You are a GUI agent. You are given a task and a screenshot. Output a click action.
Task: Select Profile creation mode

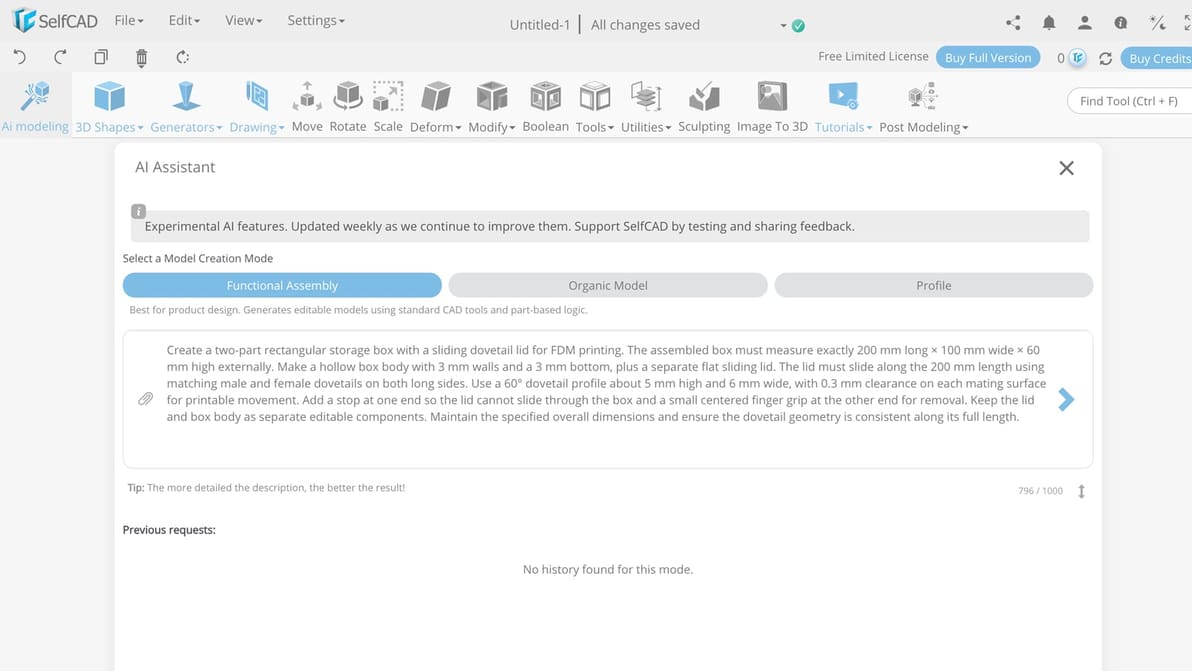pos(934,285)
